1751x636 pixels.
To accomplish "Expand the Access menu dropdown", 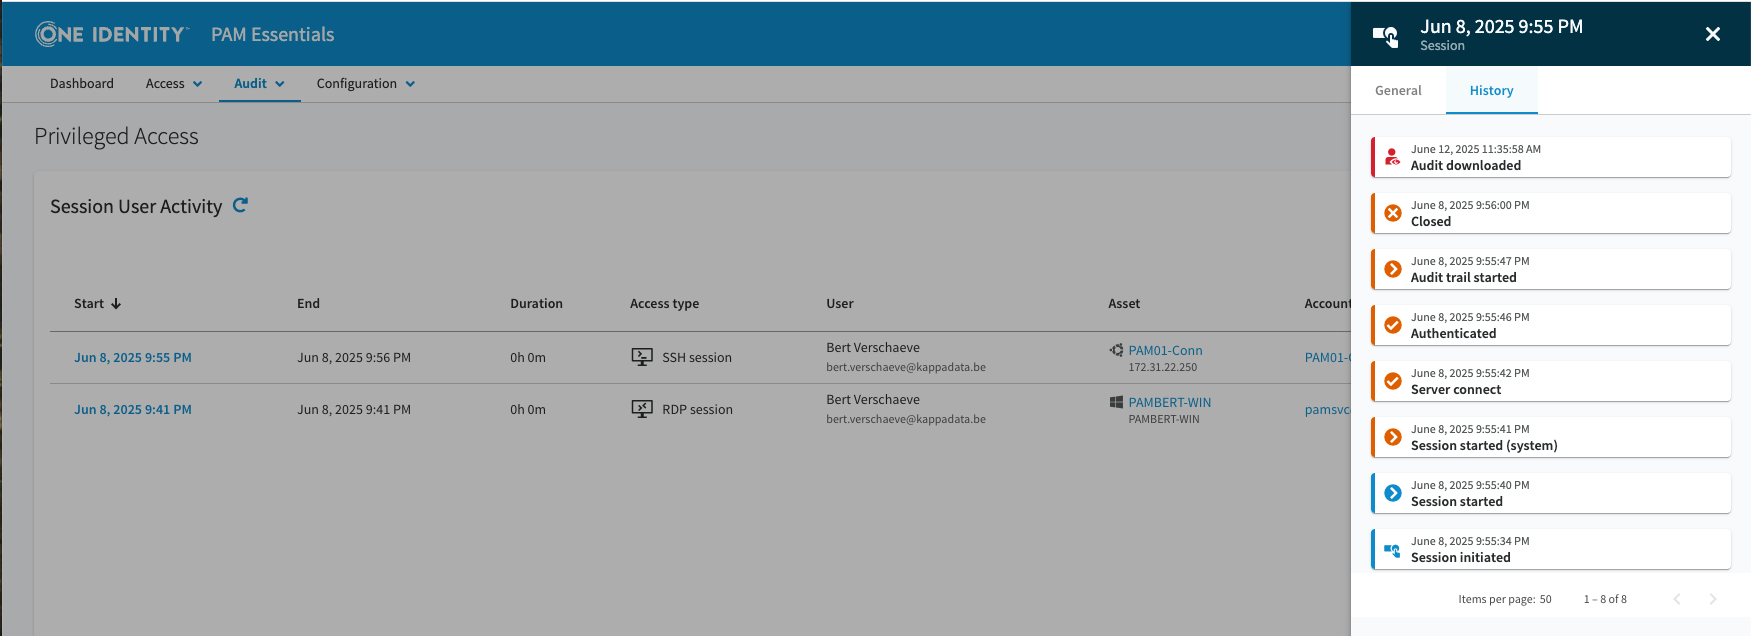I will click(174, 84).
